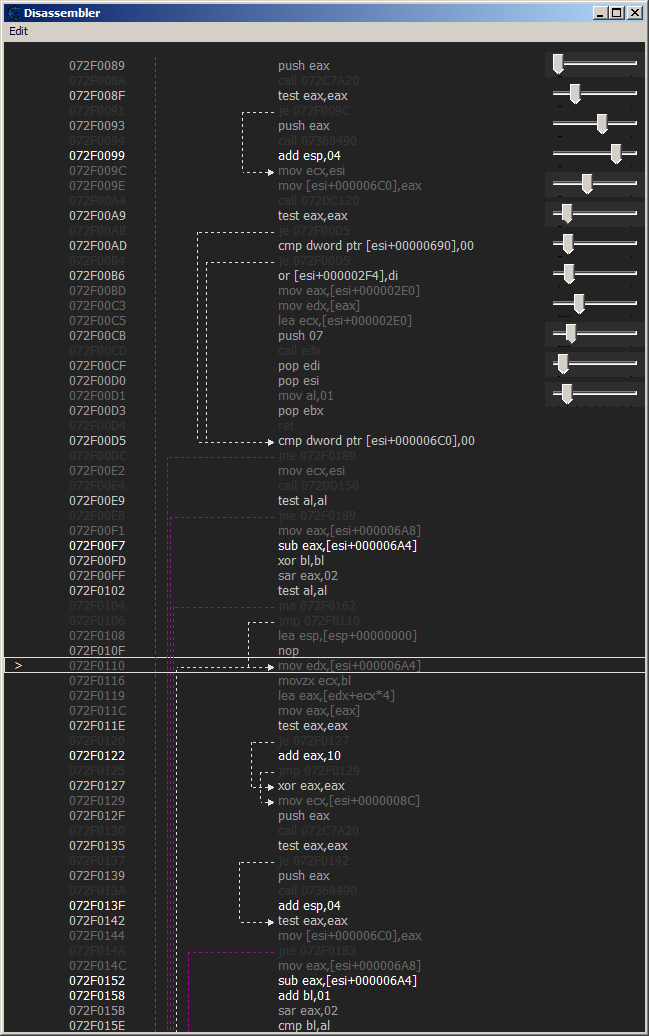This screenshot has height=1036, width=649.
Task: Select instruction xor eax,eax at 072F0127
Action: pos(311,786)
